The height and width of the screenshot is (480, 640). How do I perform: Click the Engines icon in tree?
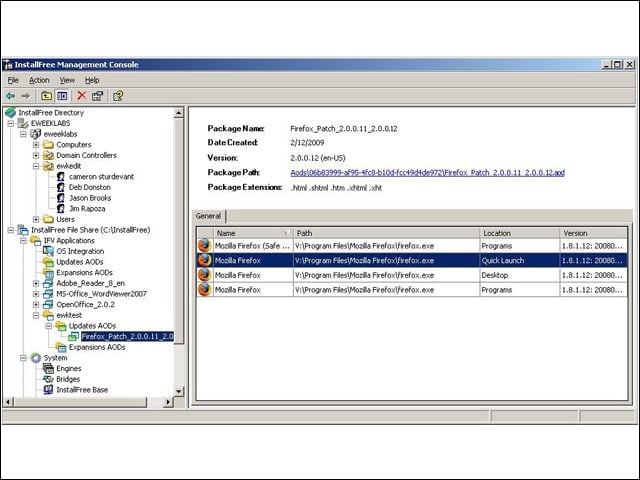point(48,368)
